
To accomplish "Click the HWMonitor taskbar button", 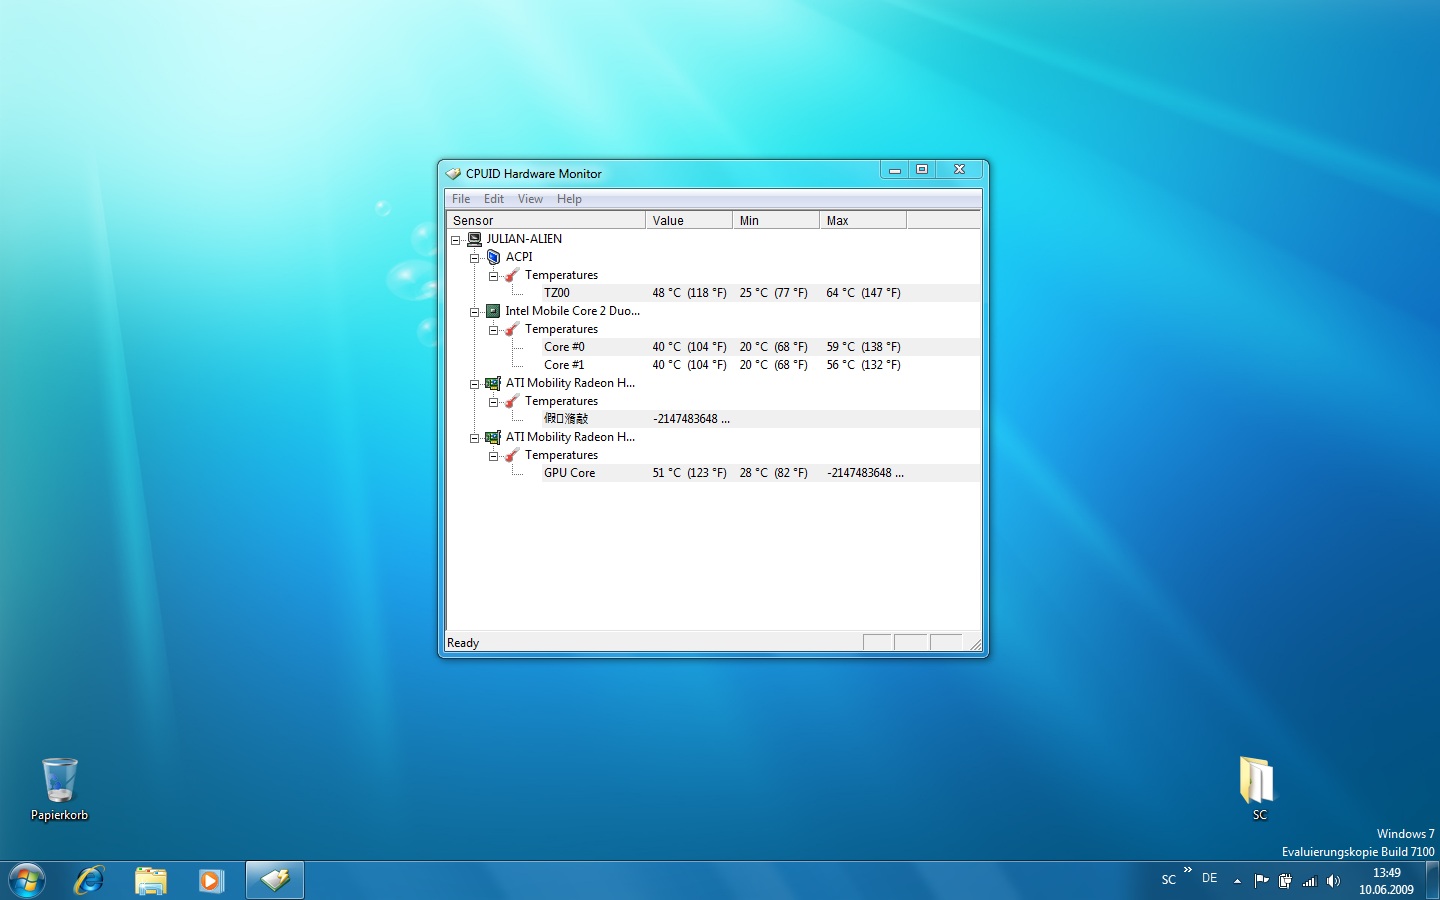I will (x=275, y=881).
